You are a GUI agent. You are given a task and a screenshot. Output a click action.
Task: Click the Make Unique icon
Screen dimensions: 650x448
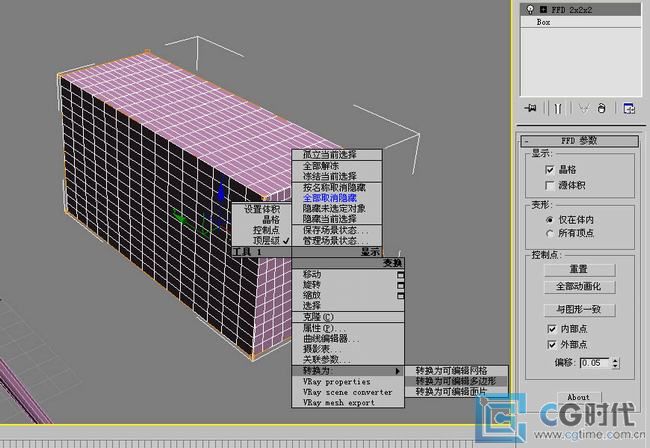[x=584, y=109]
